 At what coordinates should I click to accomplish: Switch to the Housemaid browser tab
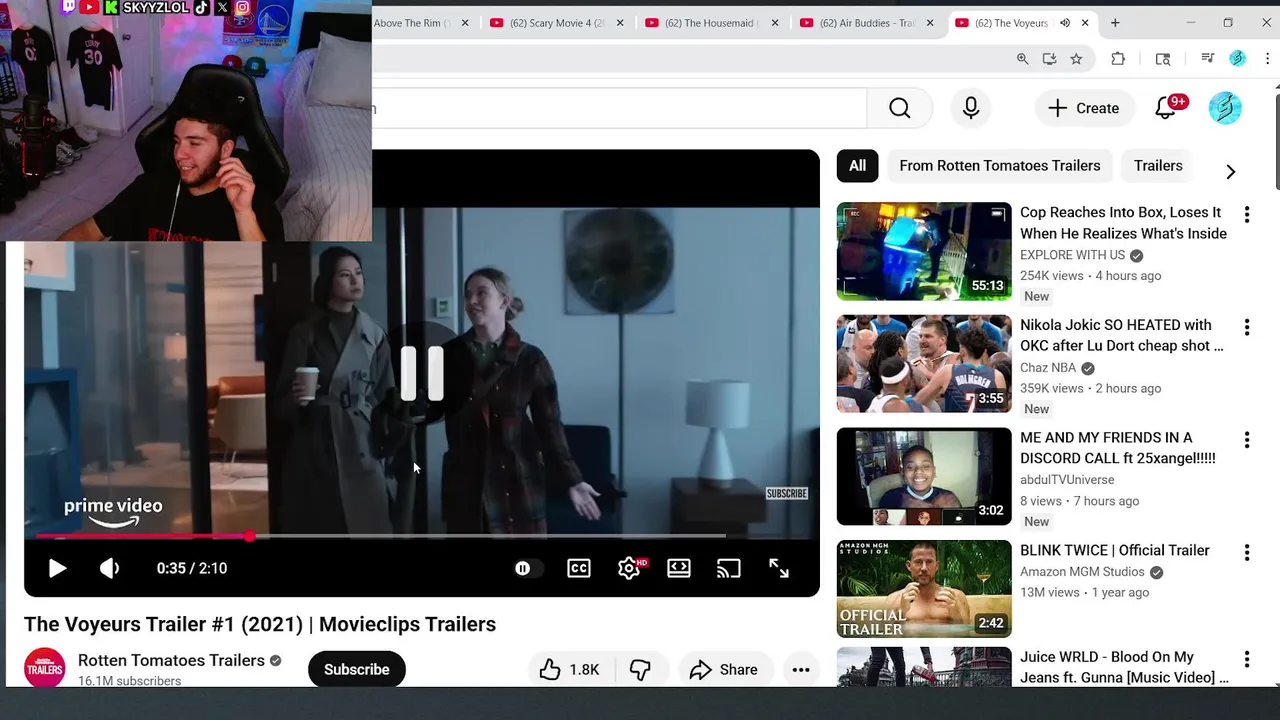(713, 23)
